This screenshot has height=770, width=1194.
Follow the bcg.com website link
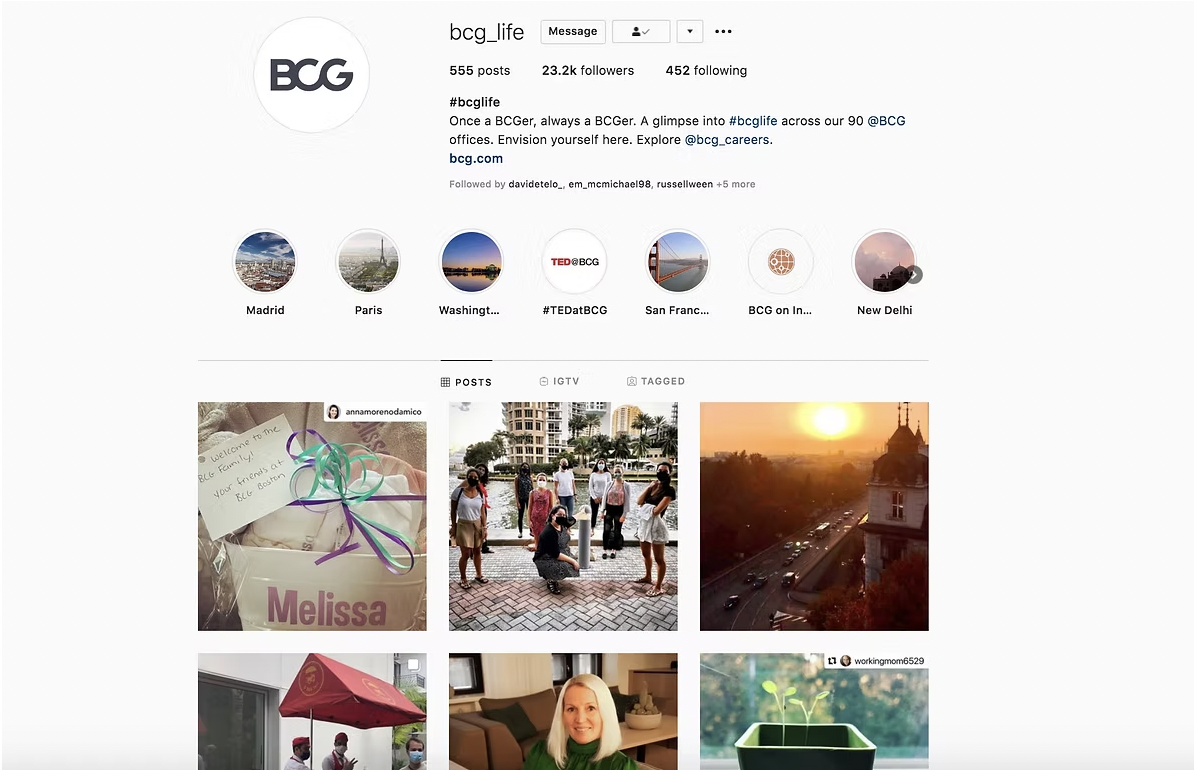476,158
